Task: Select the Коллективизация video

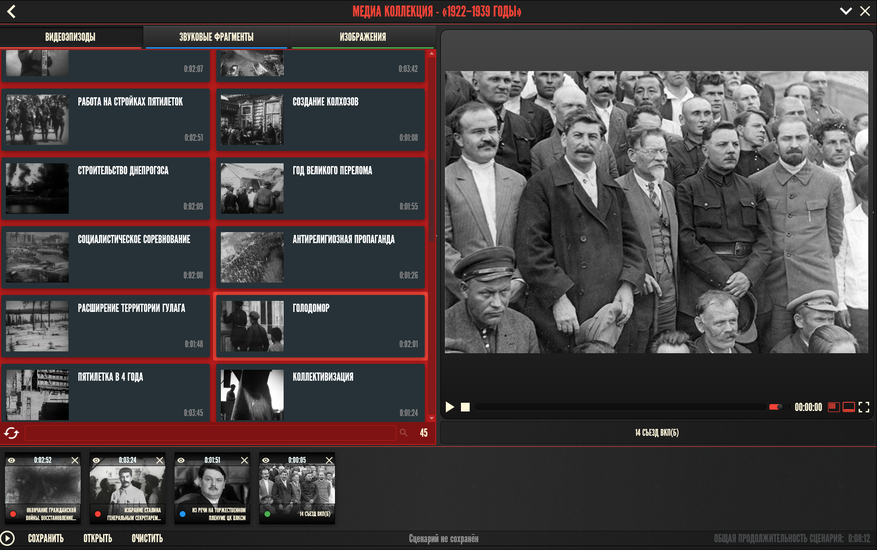Action: 320,393
